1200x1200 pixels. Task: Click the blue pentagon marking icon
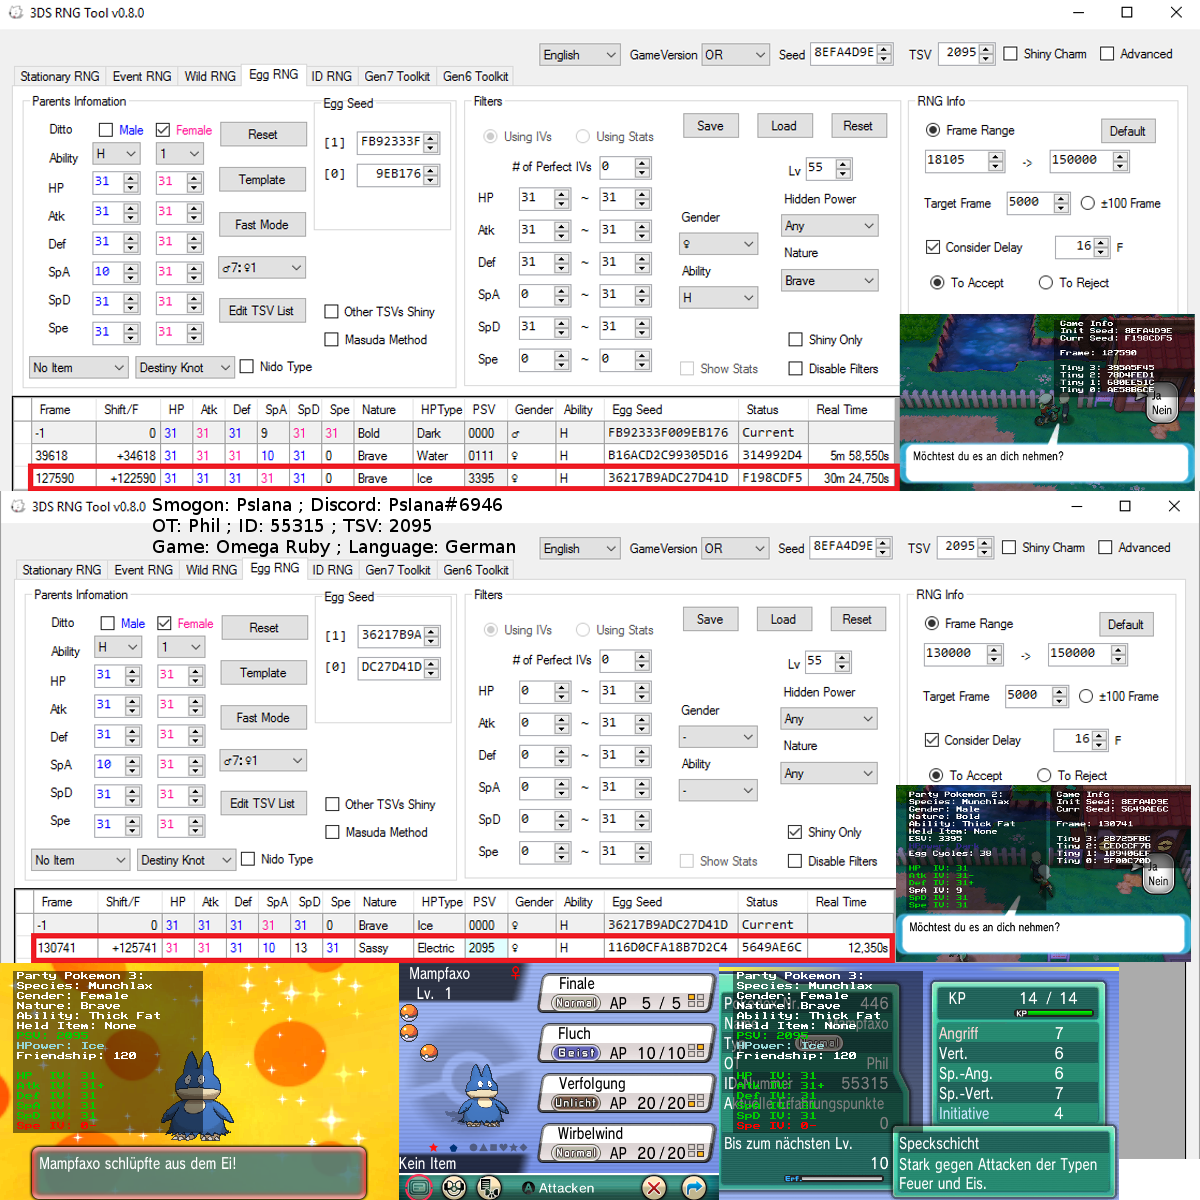pyautogui.click(x=453, y=1147)
